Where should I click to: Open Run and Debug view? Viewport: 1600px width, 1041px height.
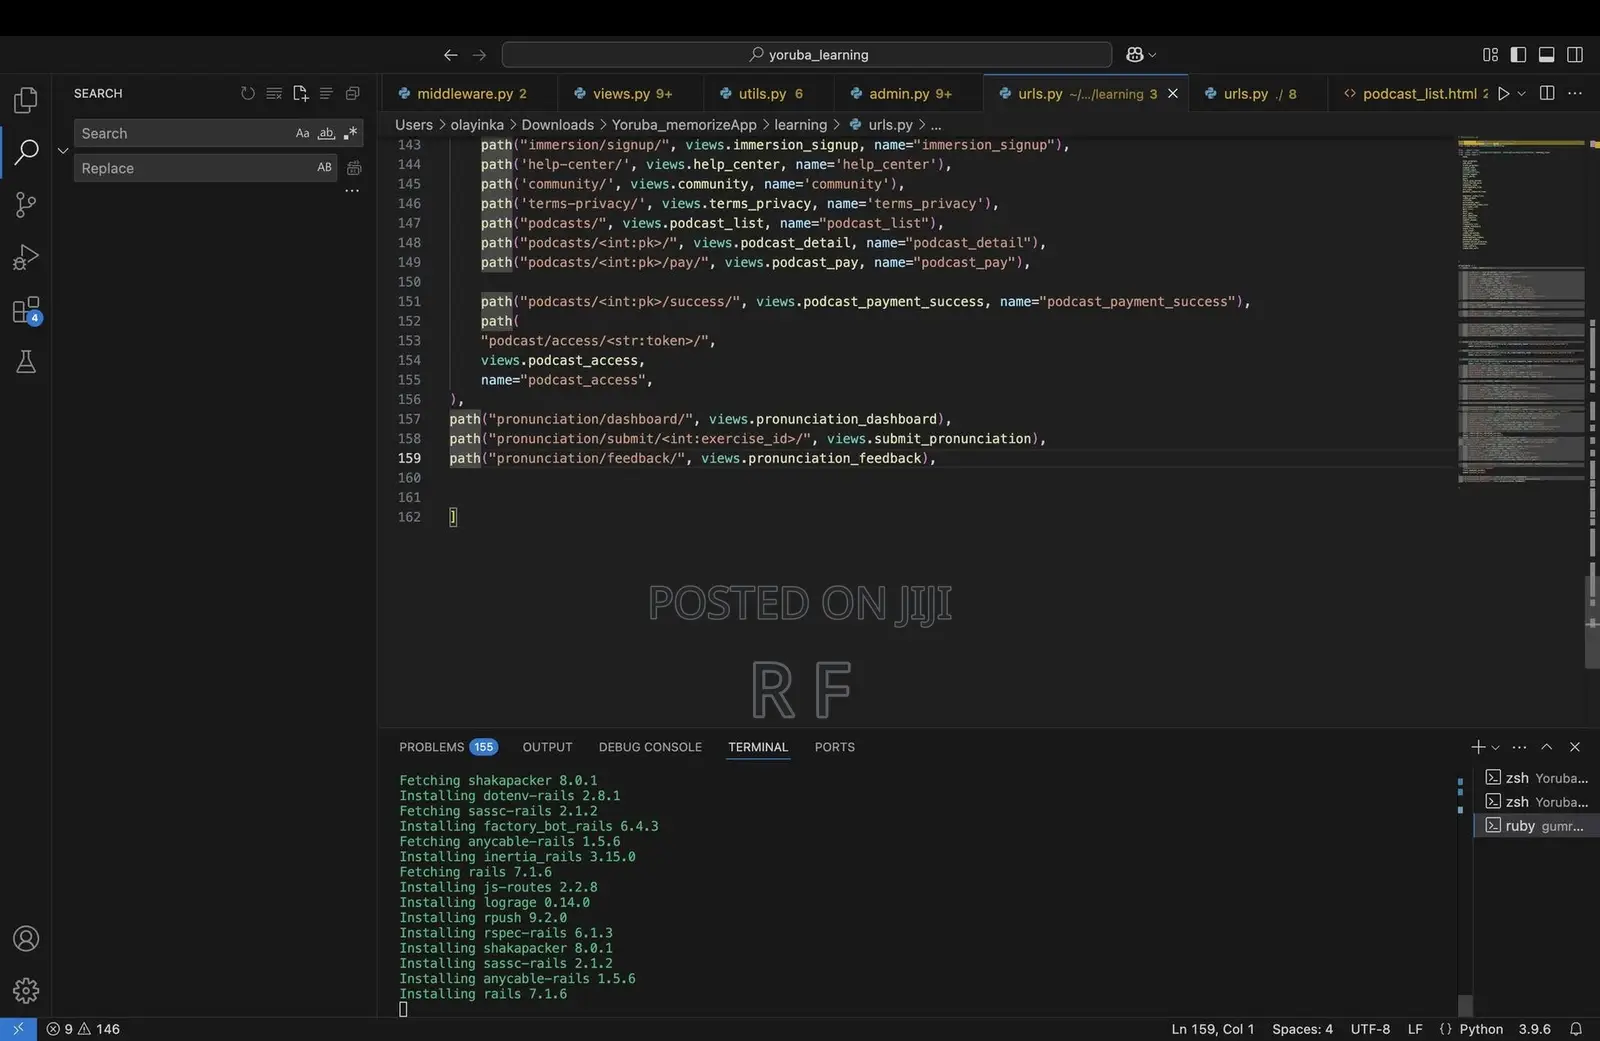coord(26,257)
